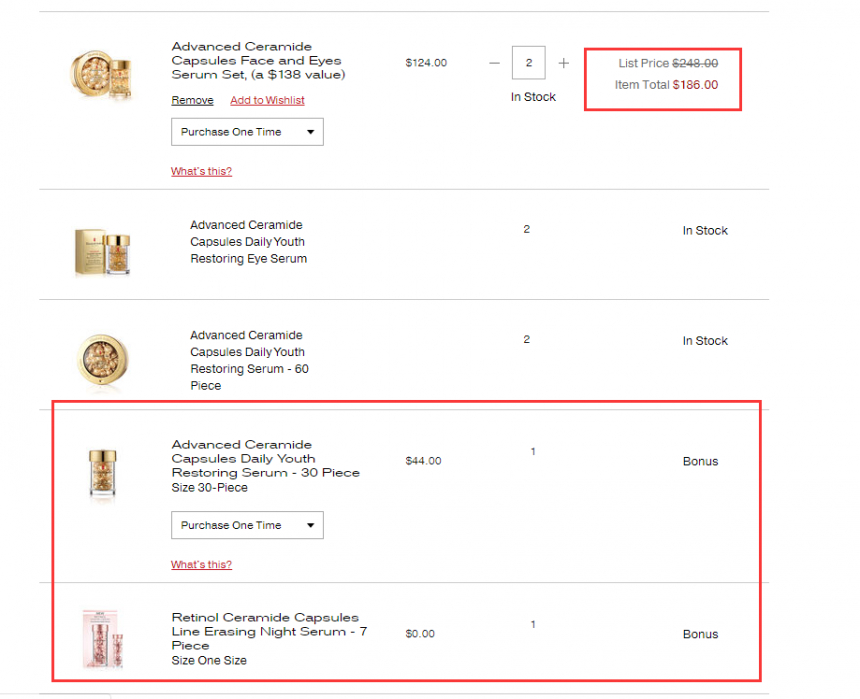Image resolution: width=860 pixels, height=699 pixels.
Task: Remove the Face and Eyes Serum Set
Action: 192,100
